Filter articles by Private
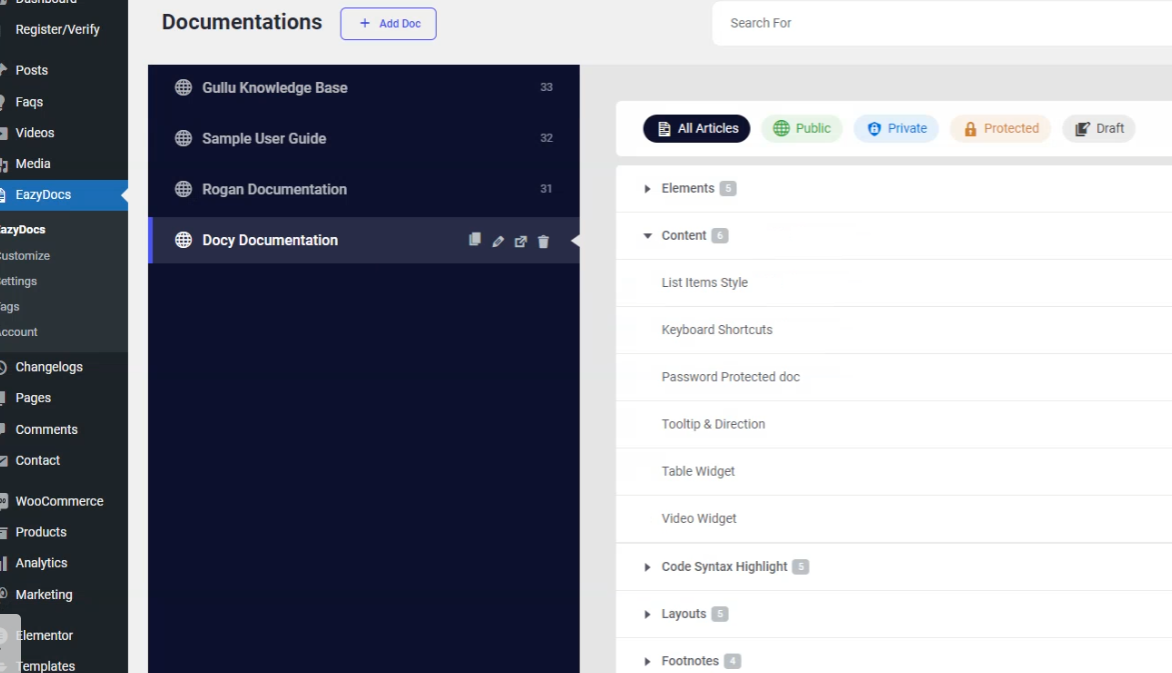The width and height of the screenshot is (1172, 673). [896, 129]
